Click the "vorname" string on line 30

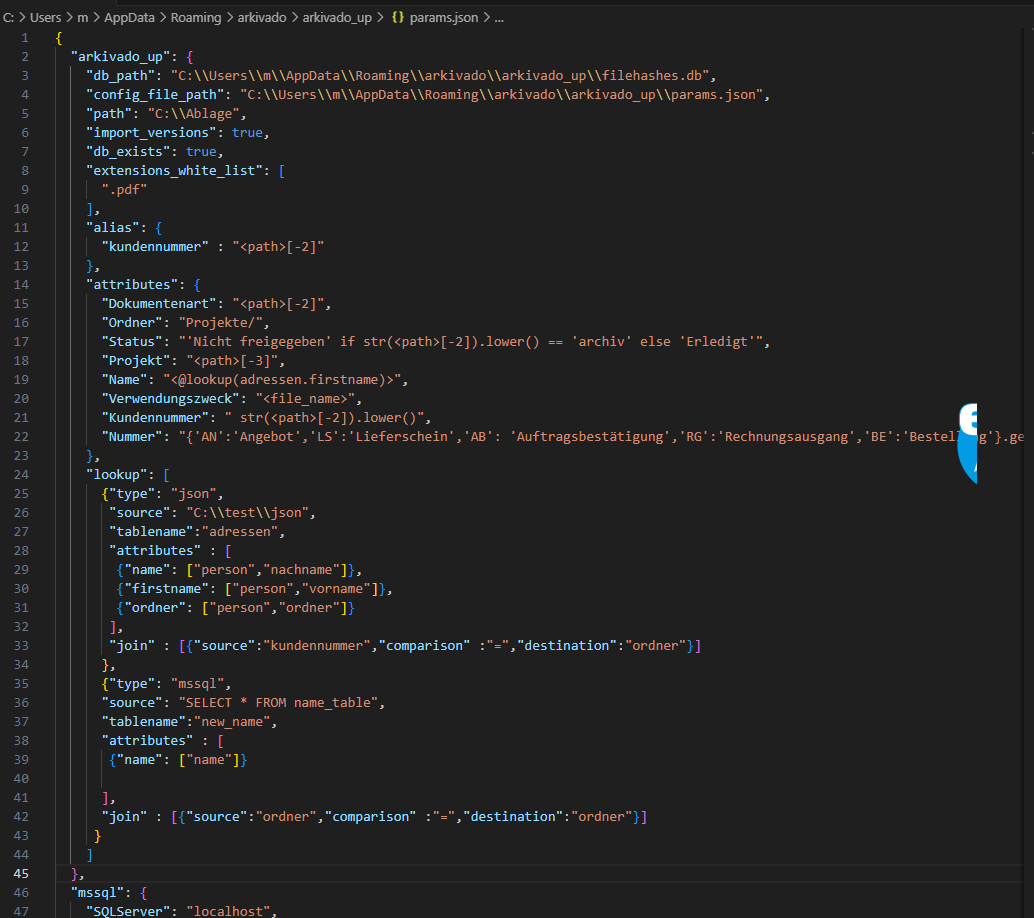336,589
